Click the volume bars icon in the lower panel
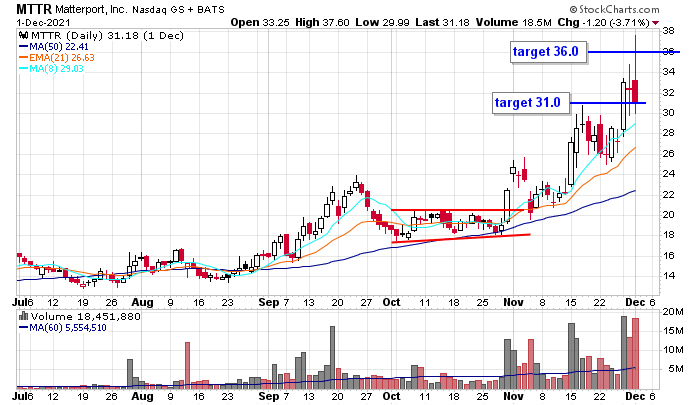 point(24,316)
